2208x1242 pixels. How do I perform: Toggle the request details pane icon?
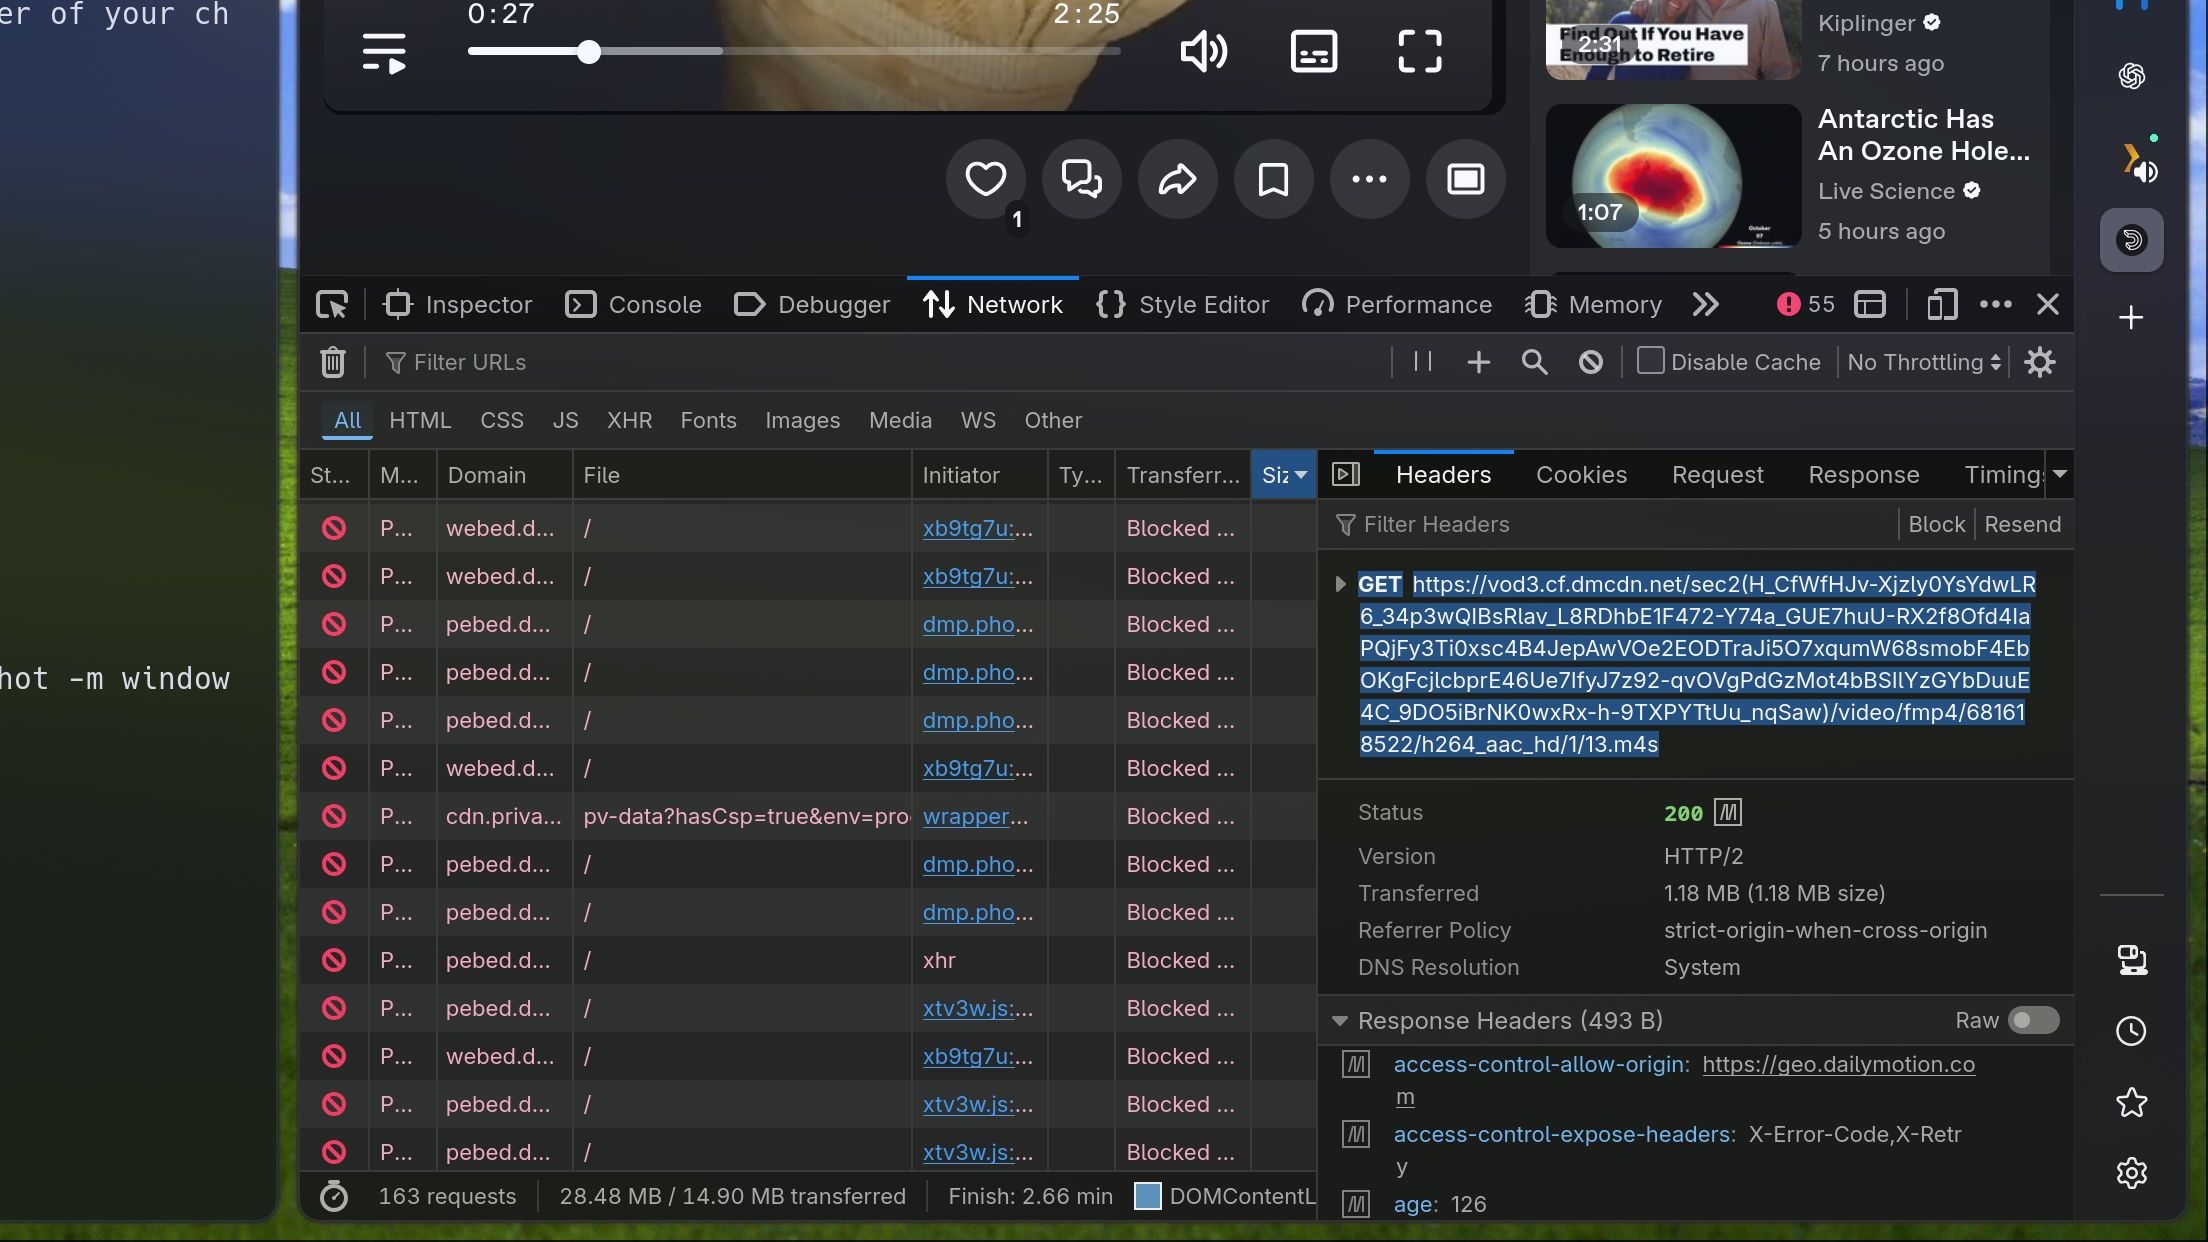coord(1346,474)
